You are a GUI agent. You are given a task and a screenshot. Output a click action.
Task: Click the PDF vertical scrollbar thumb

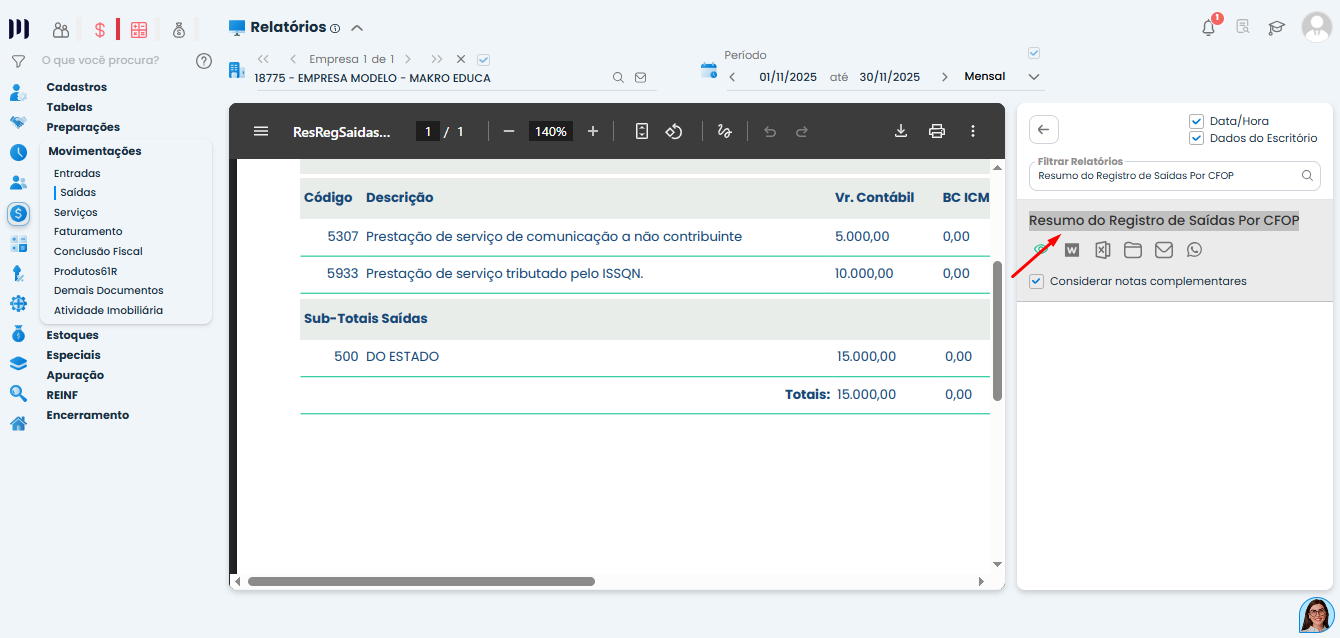click(x=997, y=330)
